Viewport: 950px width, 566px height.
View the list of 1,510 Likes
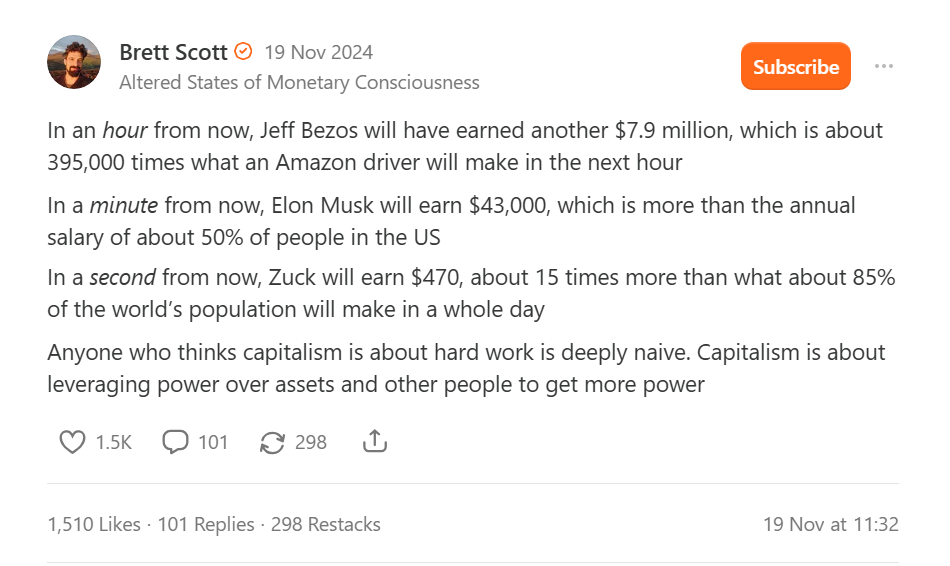93,524
